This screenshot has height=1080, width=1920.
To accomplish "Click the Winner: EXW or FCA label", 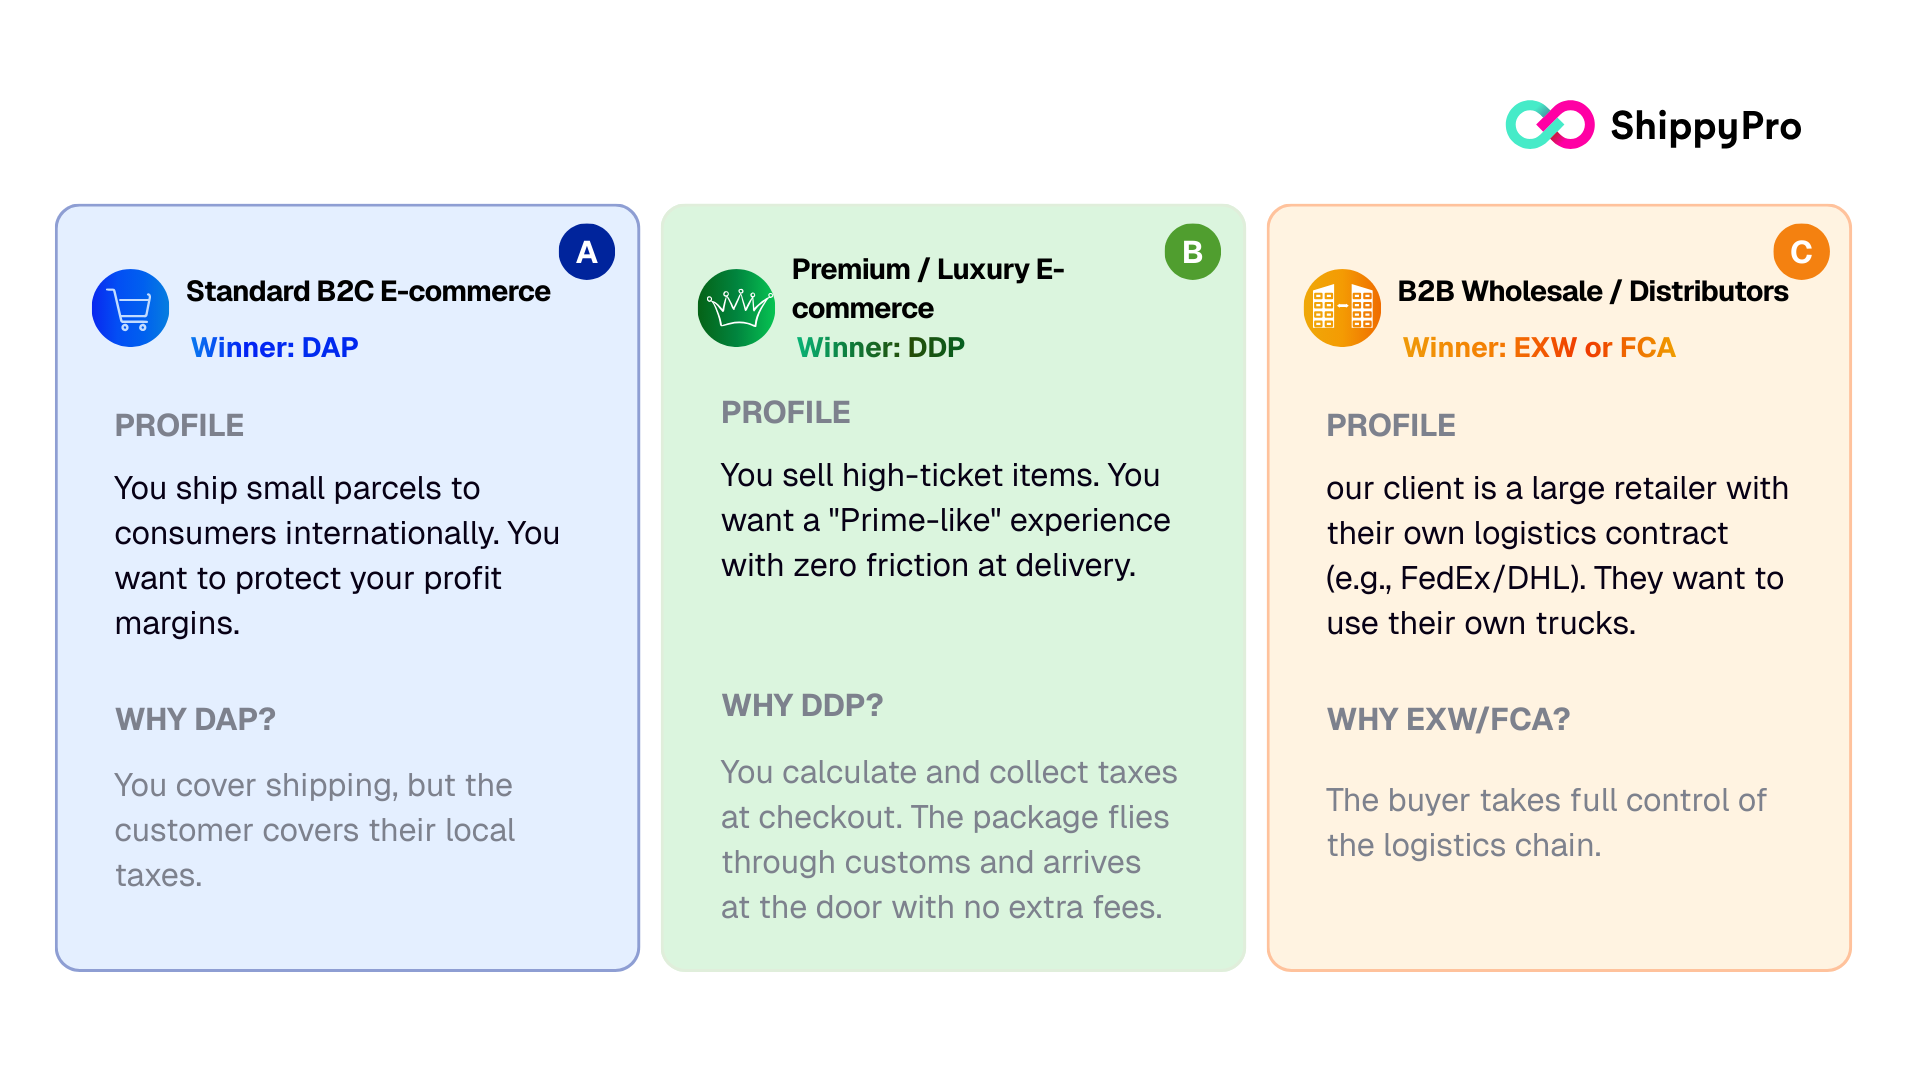I will click(x=1538, y=347).
